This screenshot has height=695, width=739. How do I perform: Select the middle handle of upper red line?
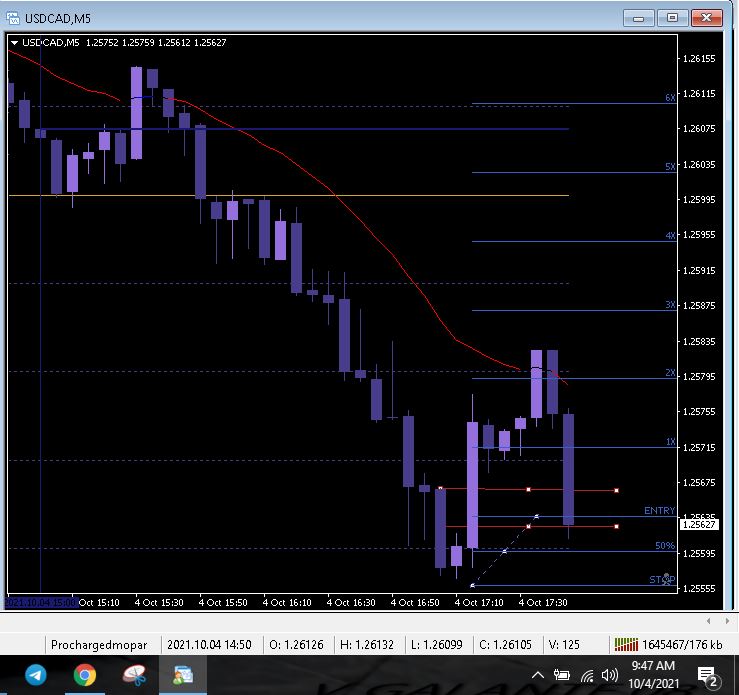coord(528,490)
